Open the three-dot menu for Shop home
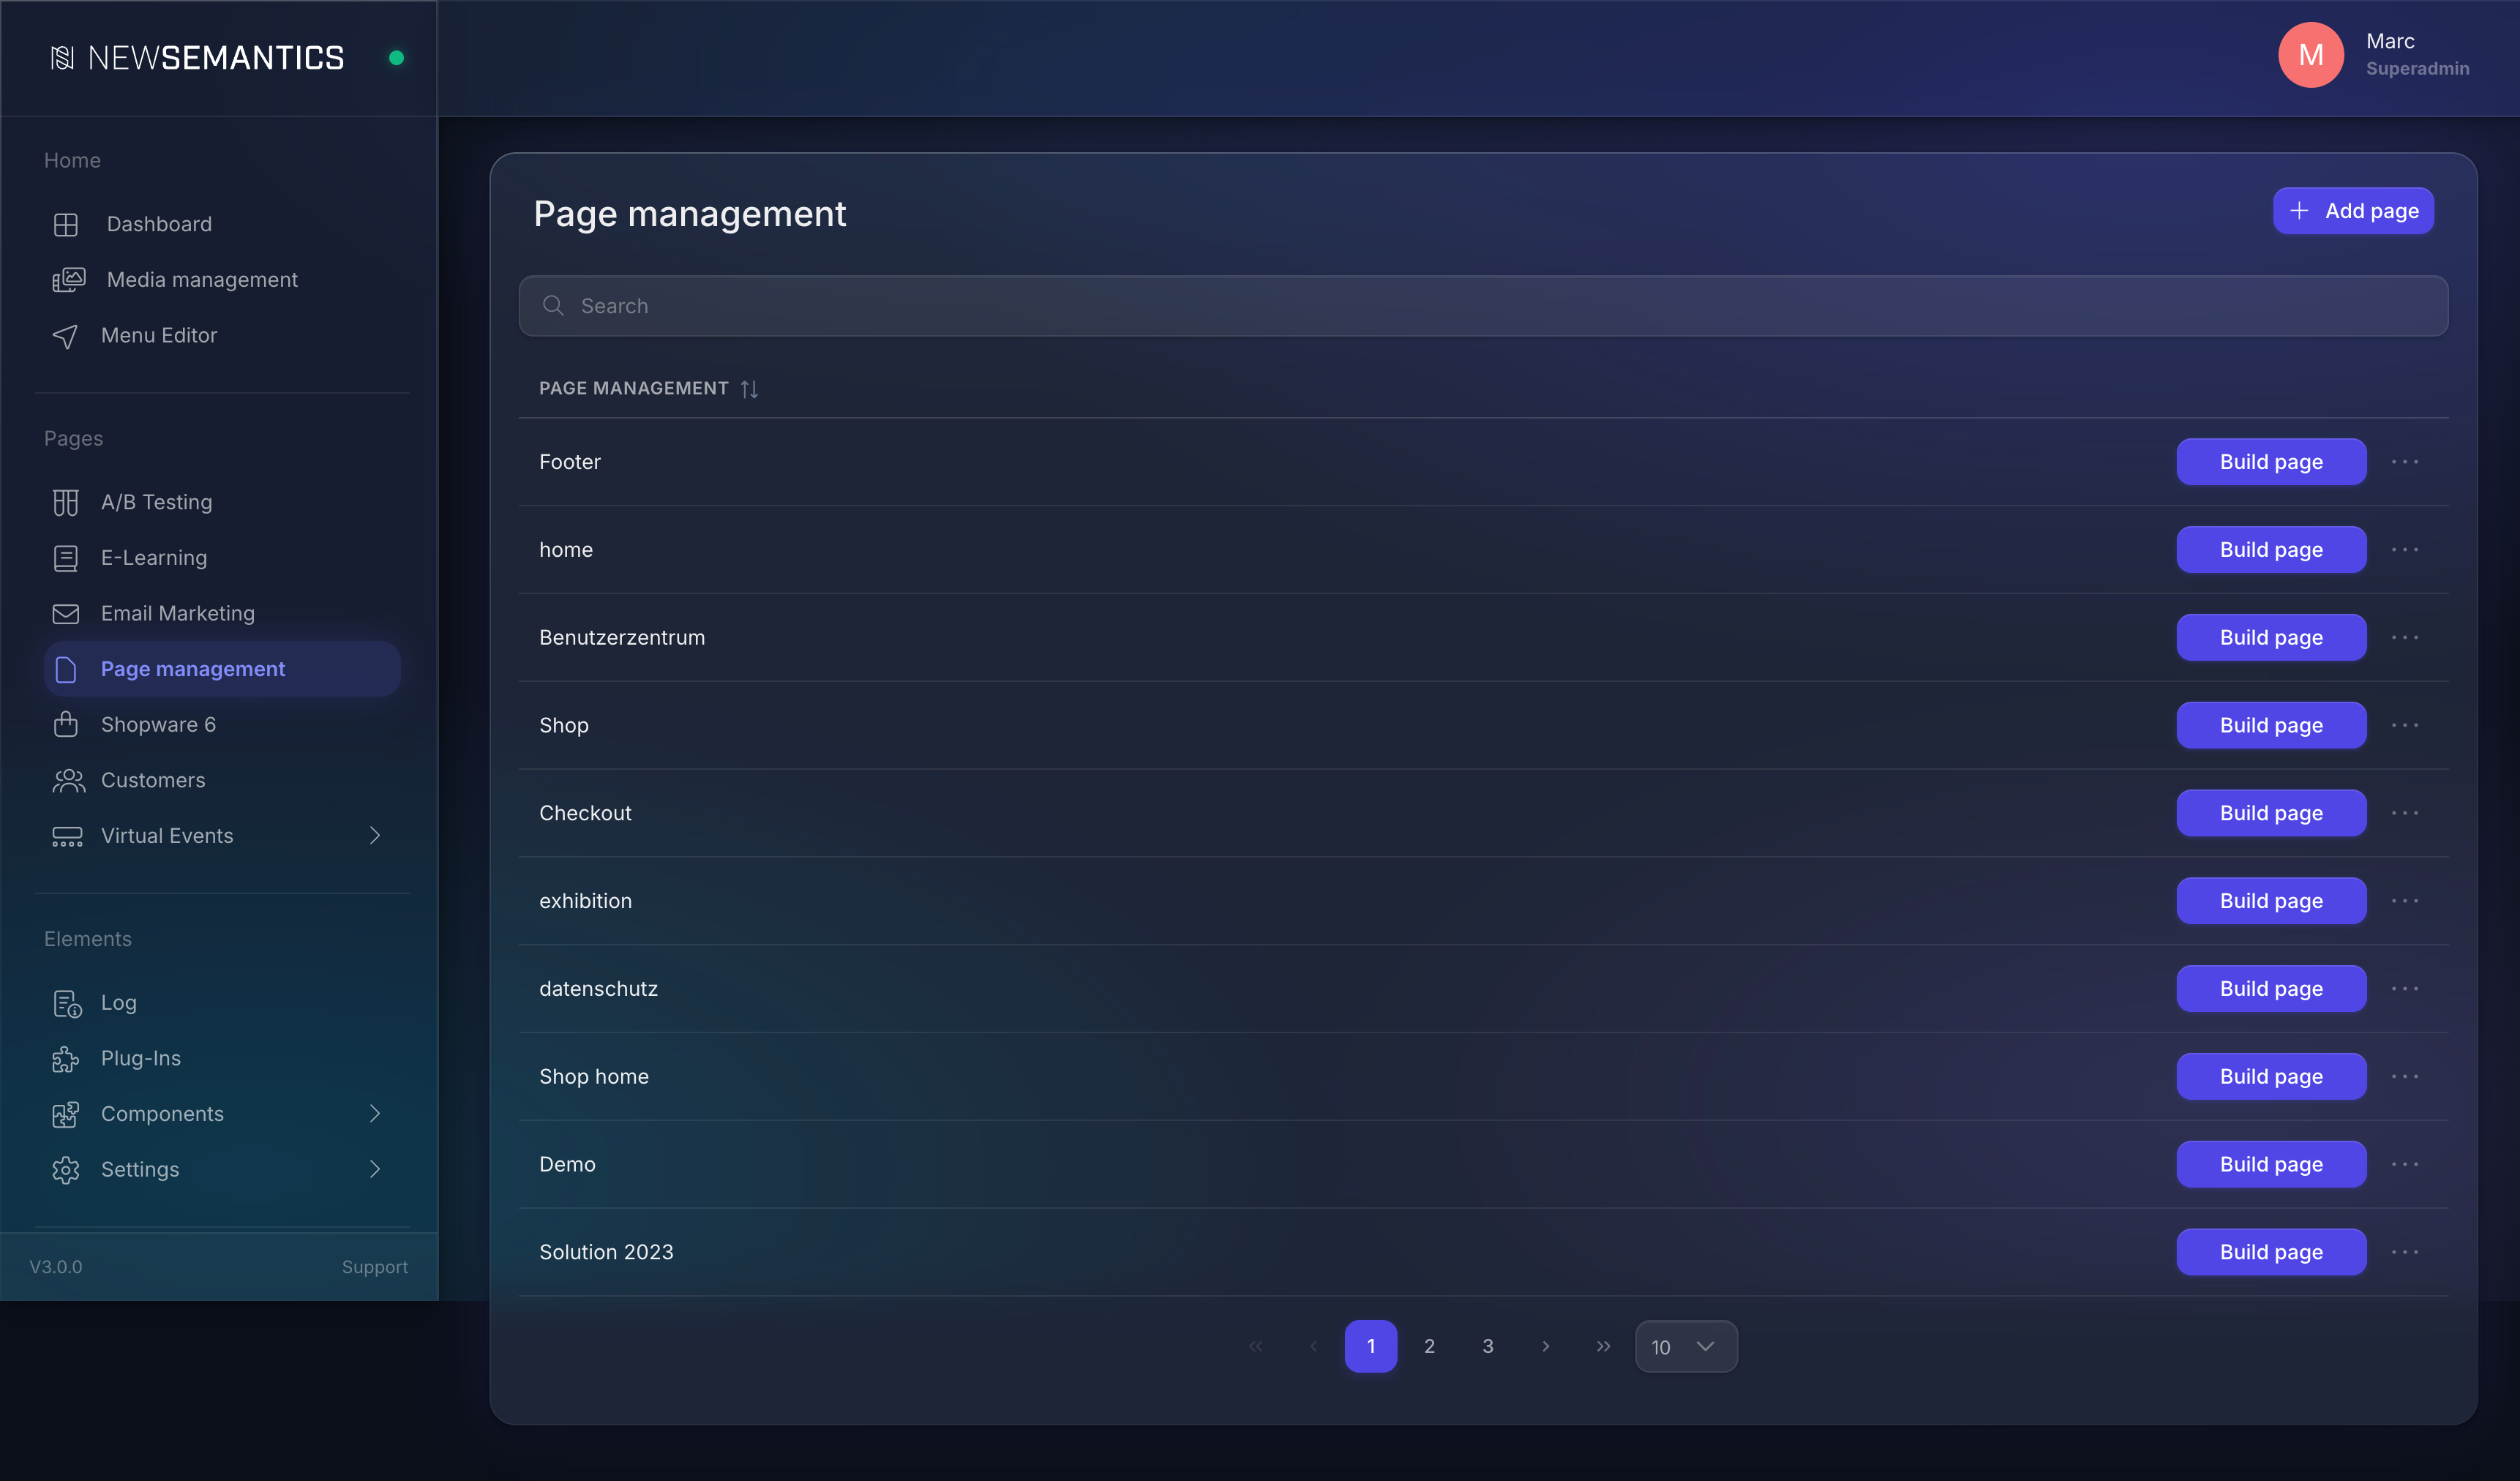 click(2405, 1076)
